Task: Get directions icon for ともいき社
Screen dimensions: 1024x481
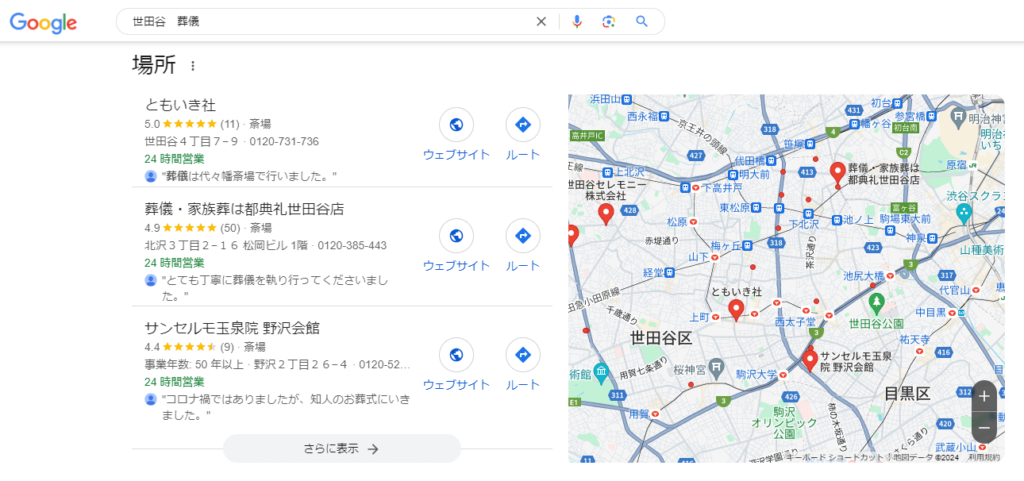Action: point(522,125)
